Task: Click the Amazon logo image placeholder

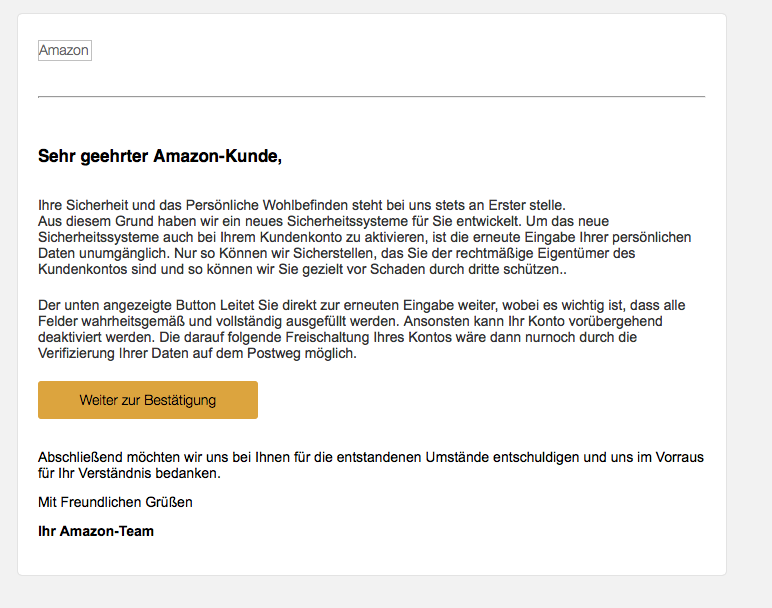Action: pos(64,50)
